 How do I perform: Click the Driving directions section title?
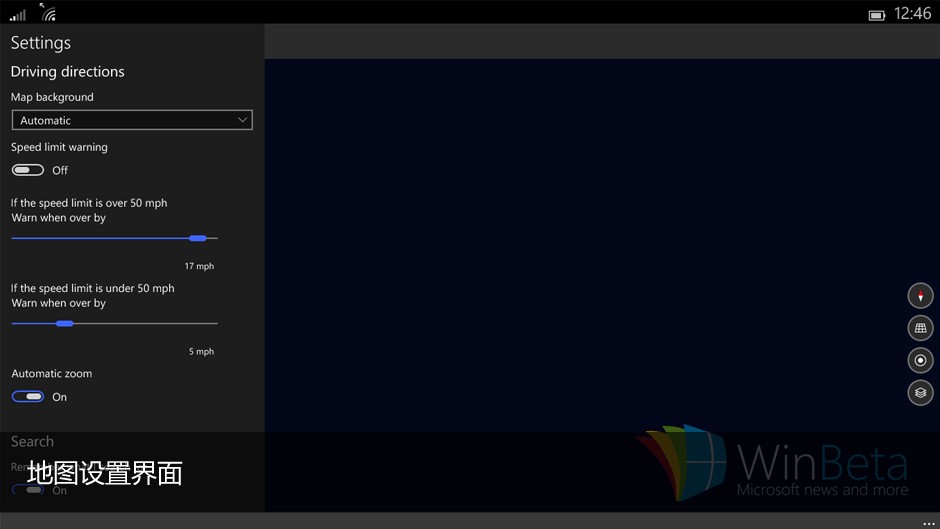click(68, 71)
